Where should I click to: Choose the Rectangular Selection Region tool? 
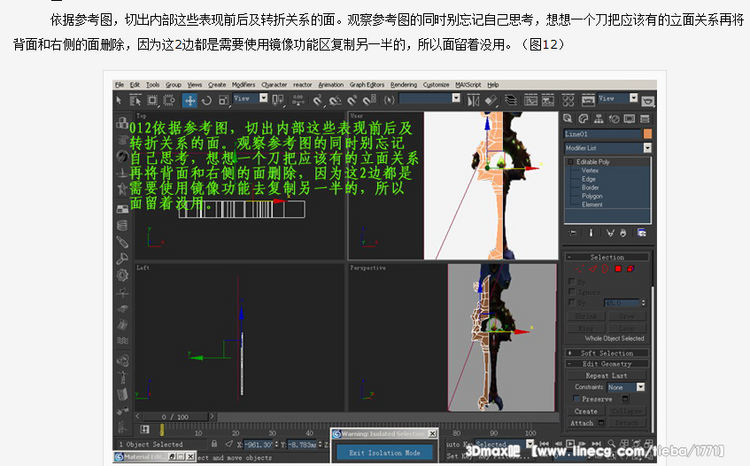(152, 100)
